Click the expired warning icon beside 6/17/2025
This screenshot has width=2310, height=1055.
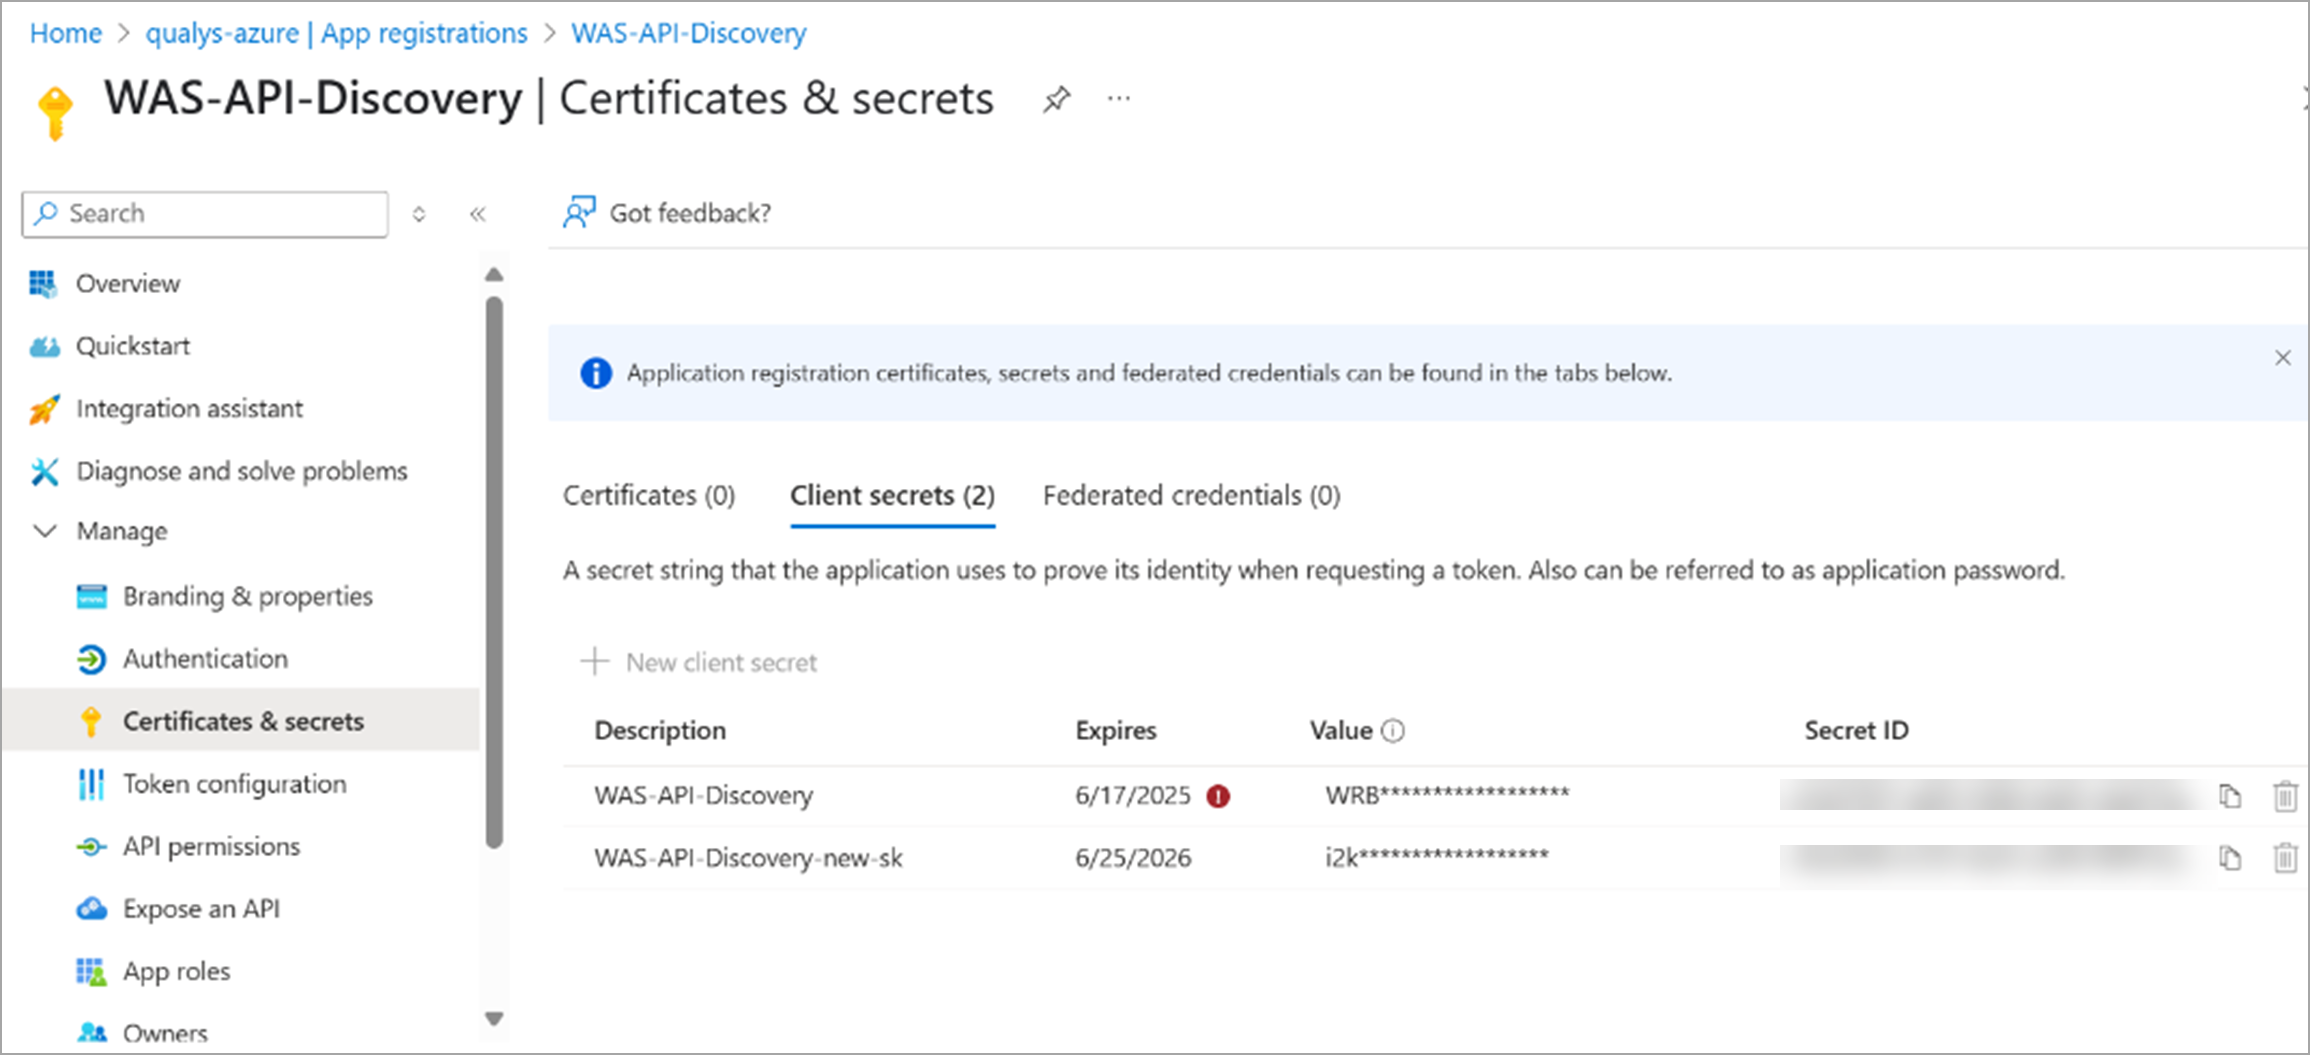coord(1218,796)
